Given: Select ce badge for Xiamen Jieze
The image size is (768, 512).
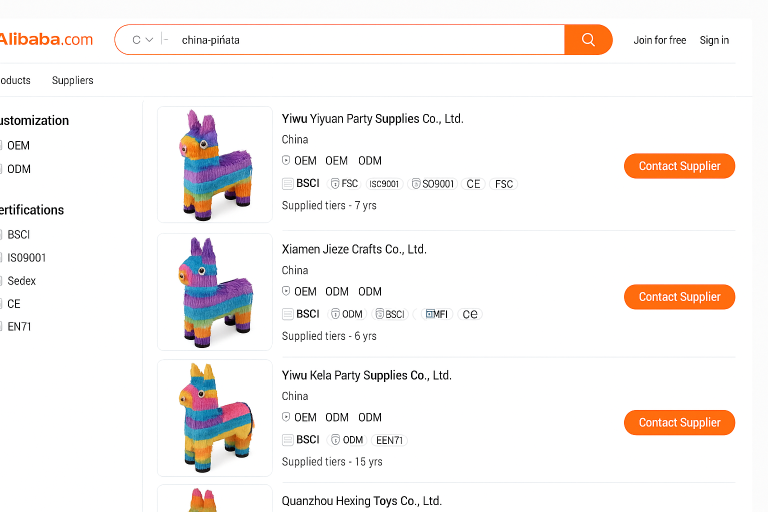Looking at the screenshot, I should click(470, 314).
